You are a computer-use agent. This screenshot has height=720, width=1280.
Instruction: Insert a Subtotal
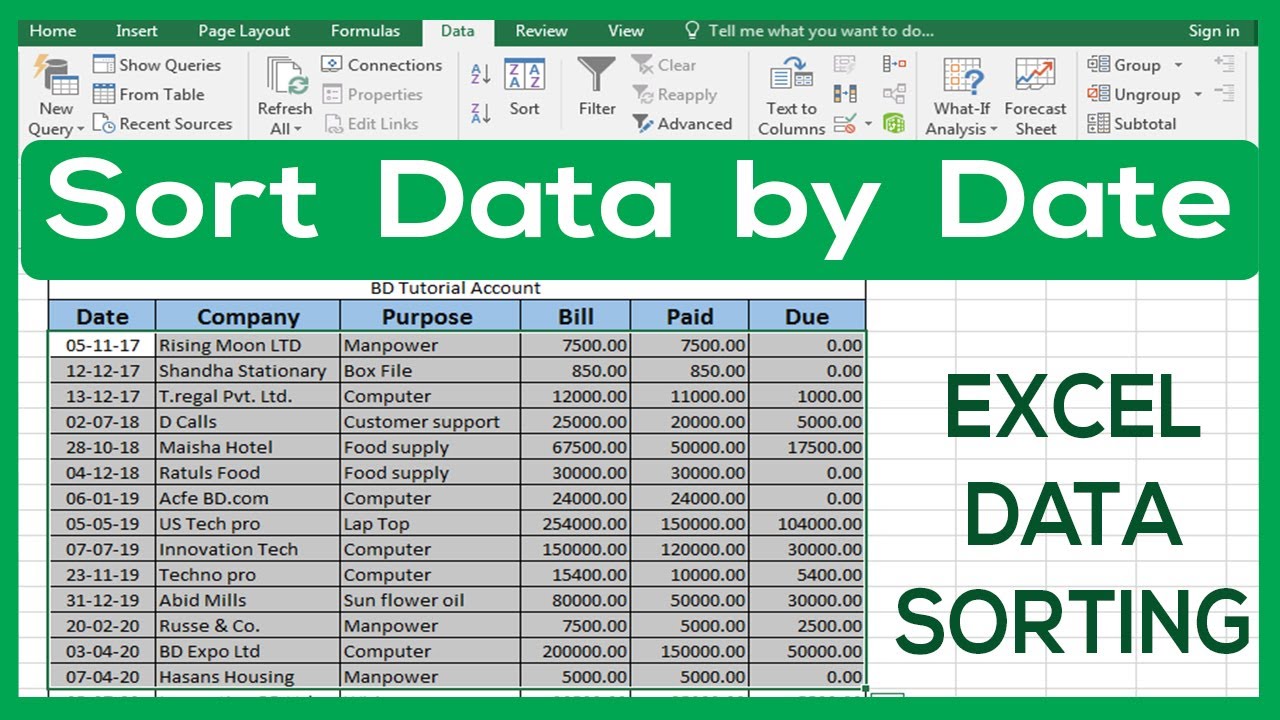[x=1132, y=124]
